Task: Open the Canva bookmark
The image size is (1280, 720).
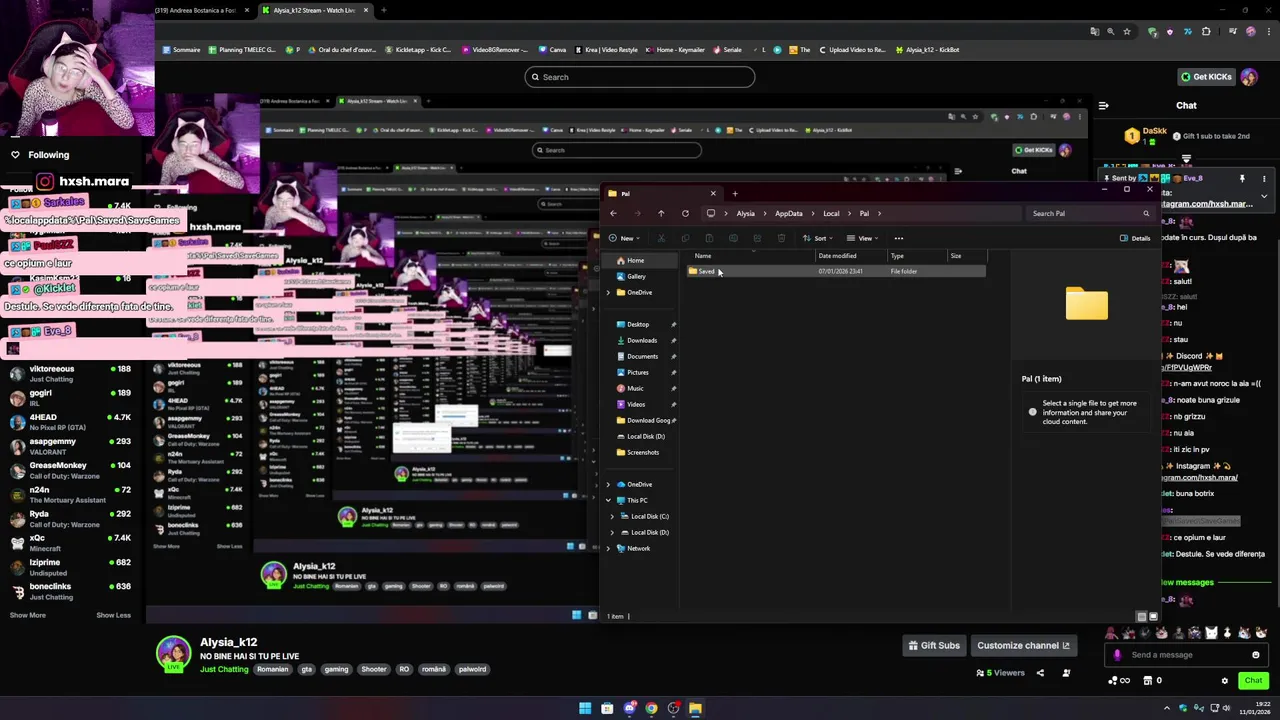Action: [552, 49]
